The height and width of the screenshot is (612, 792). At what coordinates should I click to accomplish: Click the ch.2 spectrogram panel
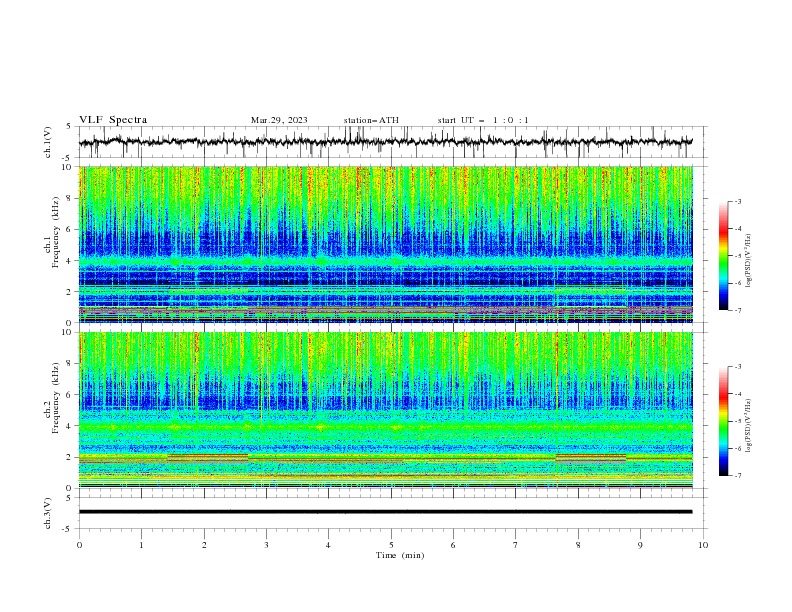point(385,410)
